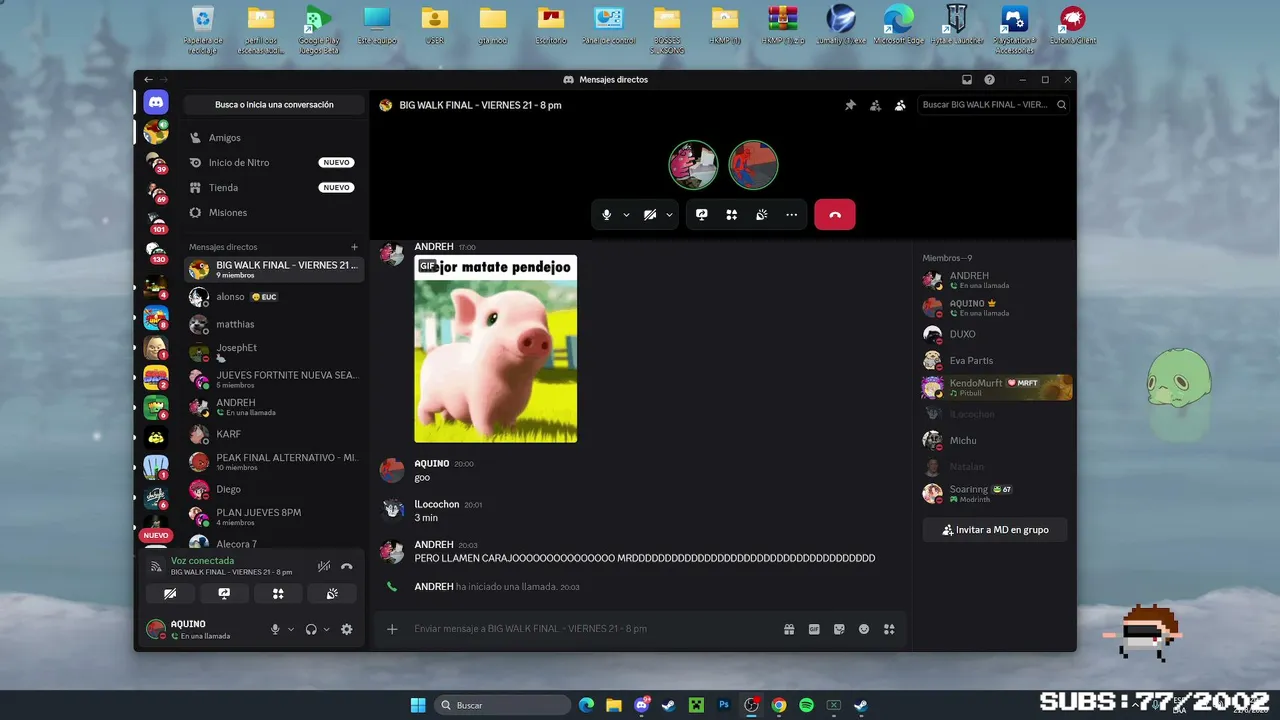Open Inicio de Nitro
This screenshot has width=1280, height=720.
coord(273,162)
